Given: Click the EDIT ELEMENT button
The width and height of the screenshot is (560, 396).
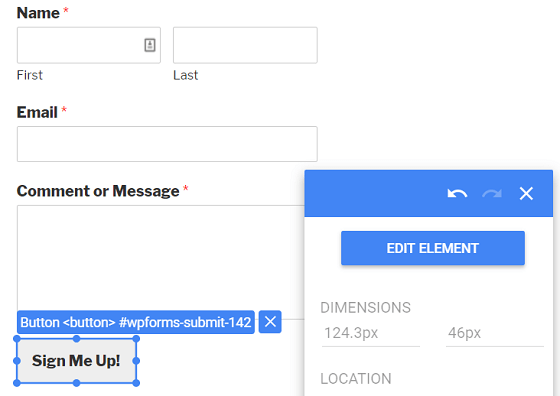Looking at the screenshot, I should tap(432, 248).
